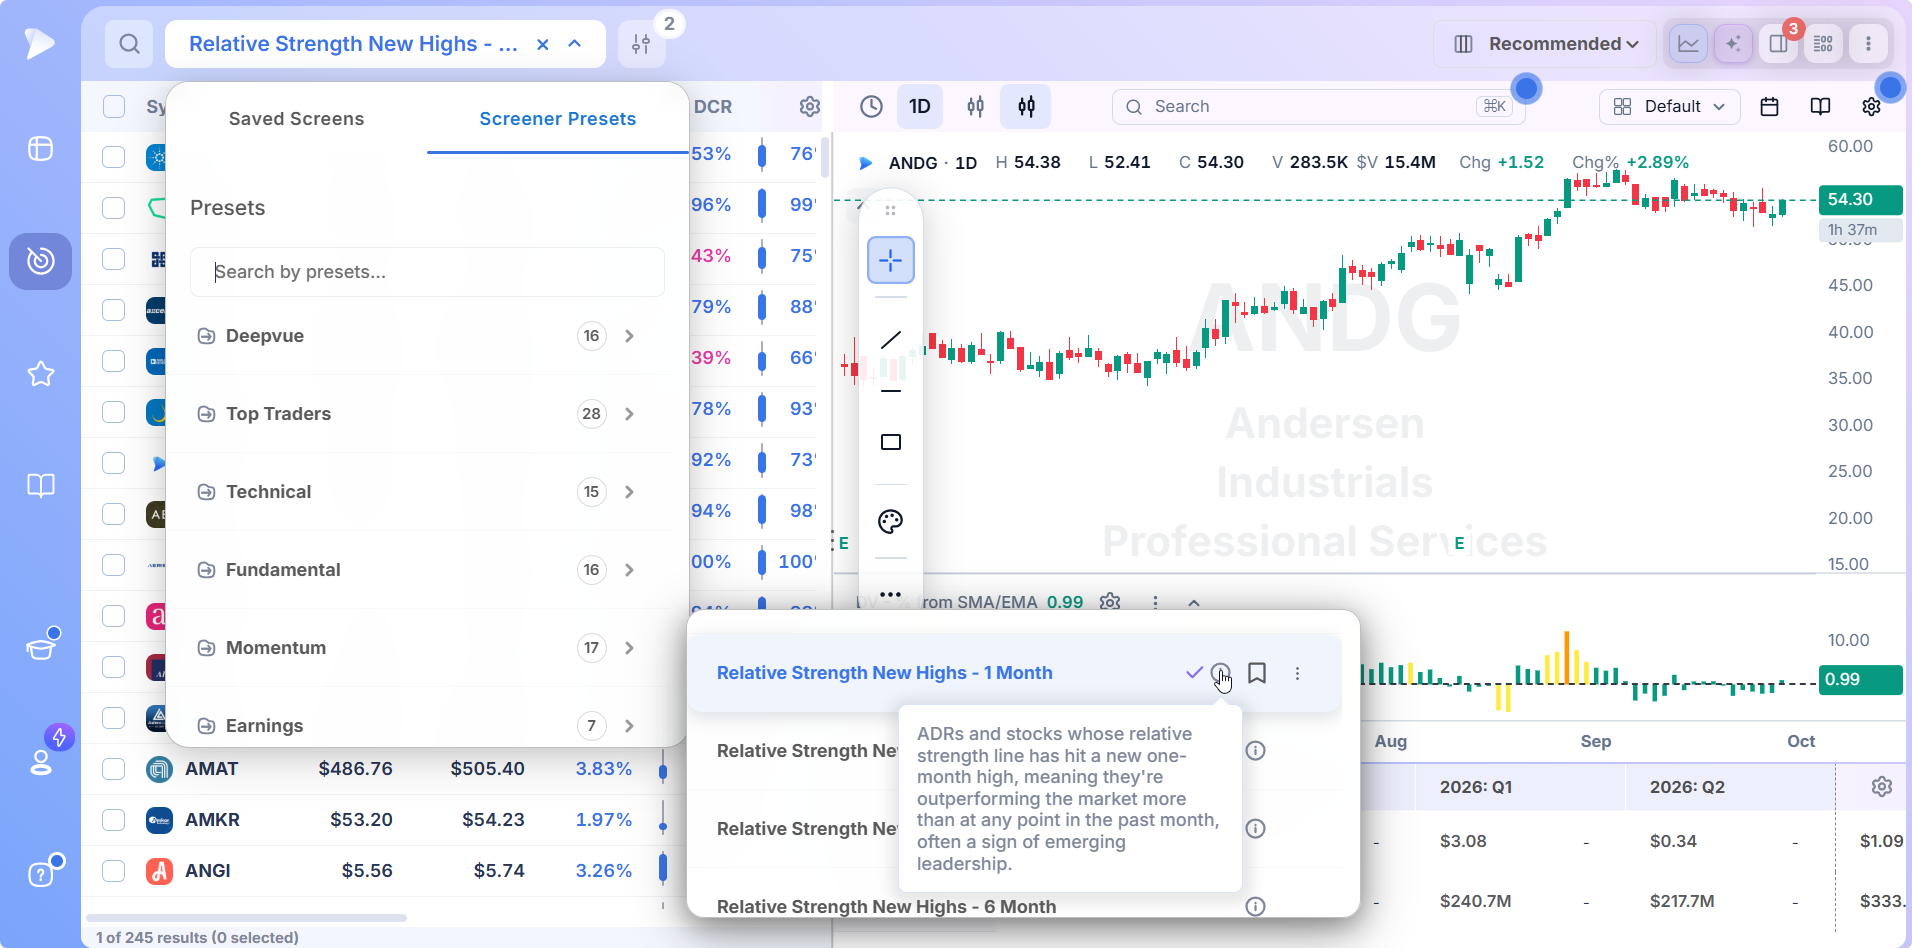Viewport: 1912px width, 948px height.
Task: Collapse the SMA/EMA indicator pane
Action: [1193, 602]
